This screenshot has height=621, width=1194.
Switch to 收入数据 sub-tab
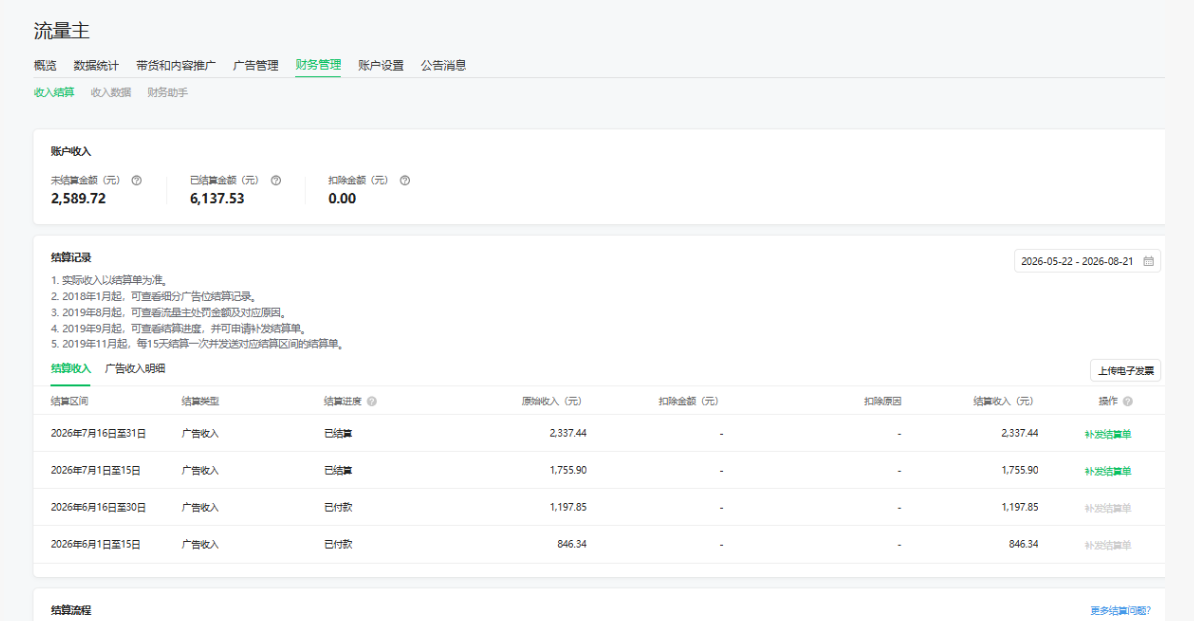coord(110,92)
